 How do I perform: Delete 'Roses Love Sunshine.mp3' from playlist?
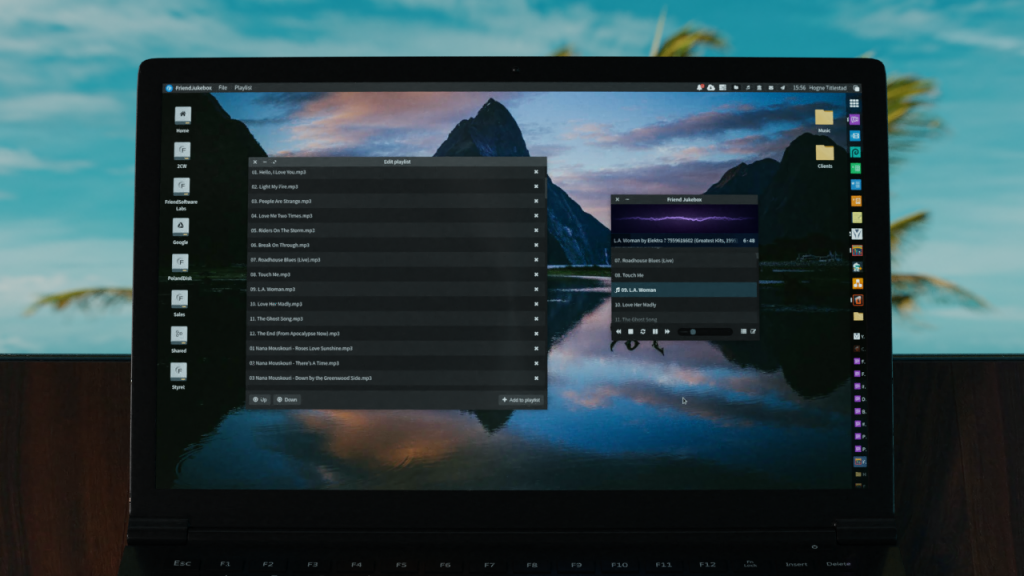tap(536, 348)
